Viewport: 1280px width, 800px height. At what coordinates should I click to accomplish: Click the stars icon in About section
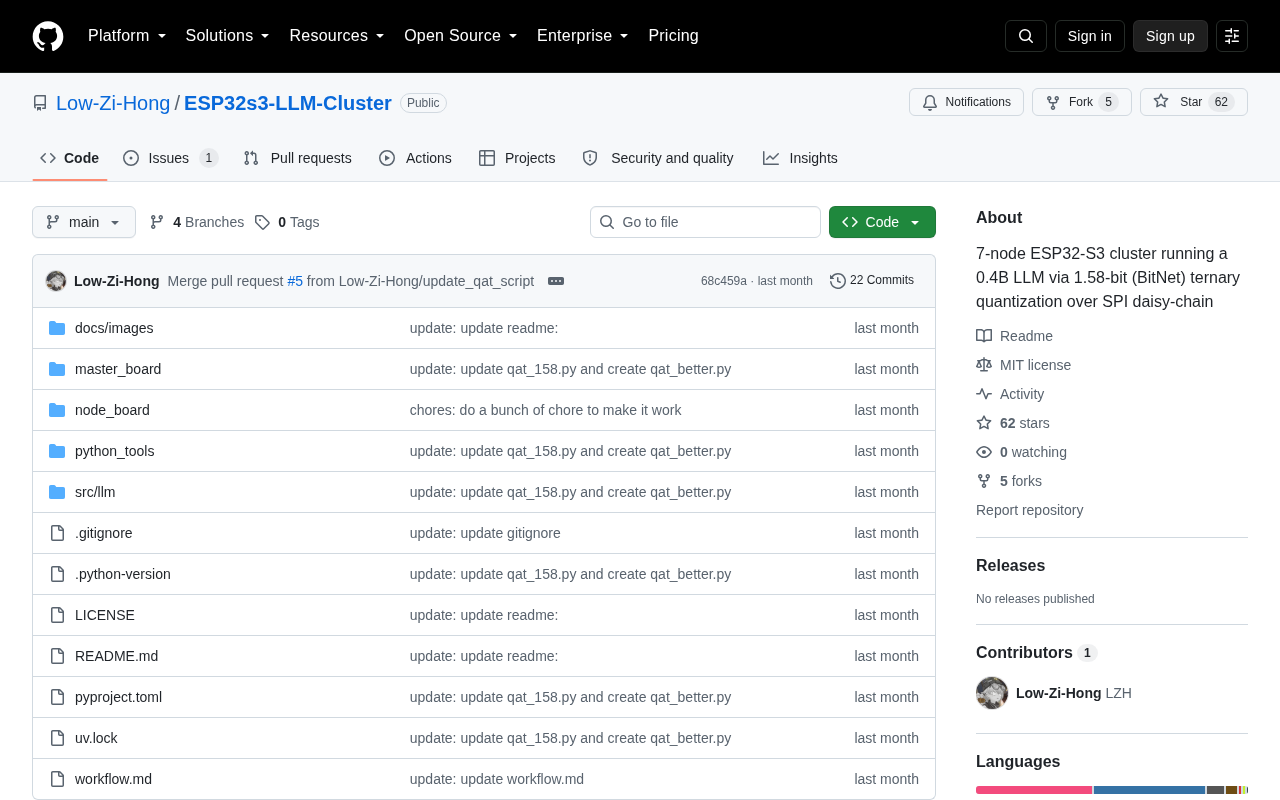tap(984, 423)
